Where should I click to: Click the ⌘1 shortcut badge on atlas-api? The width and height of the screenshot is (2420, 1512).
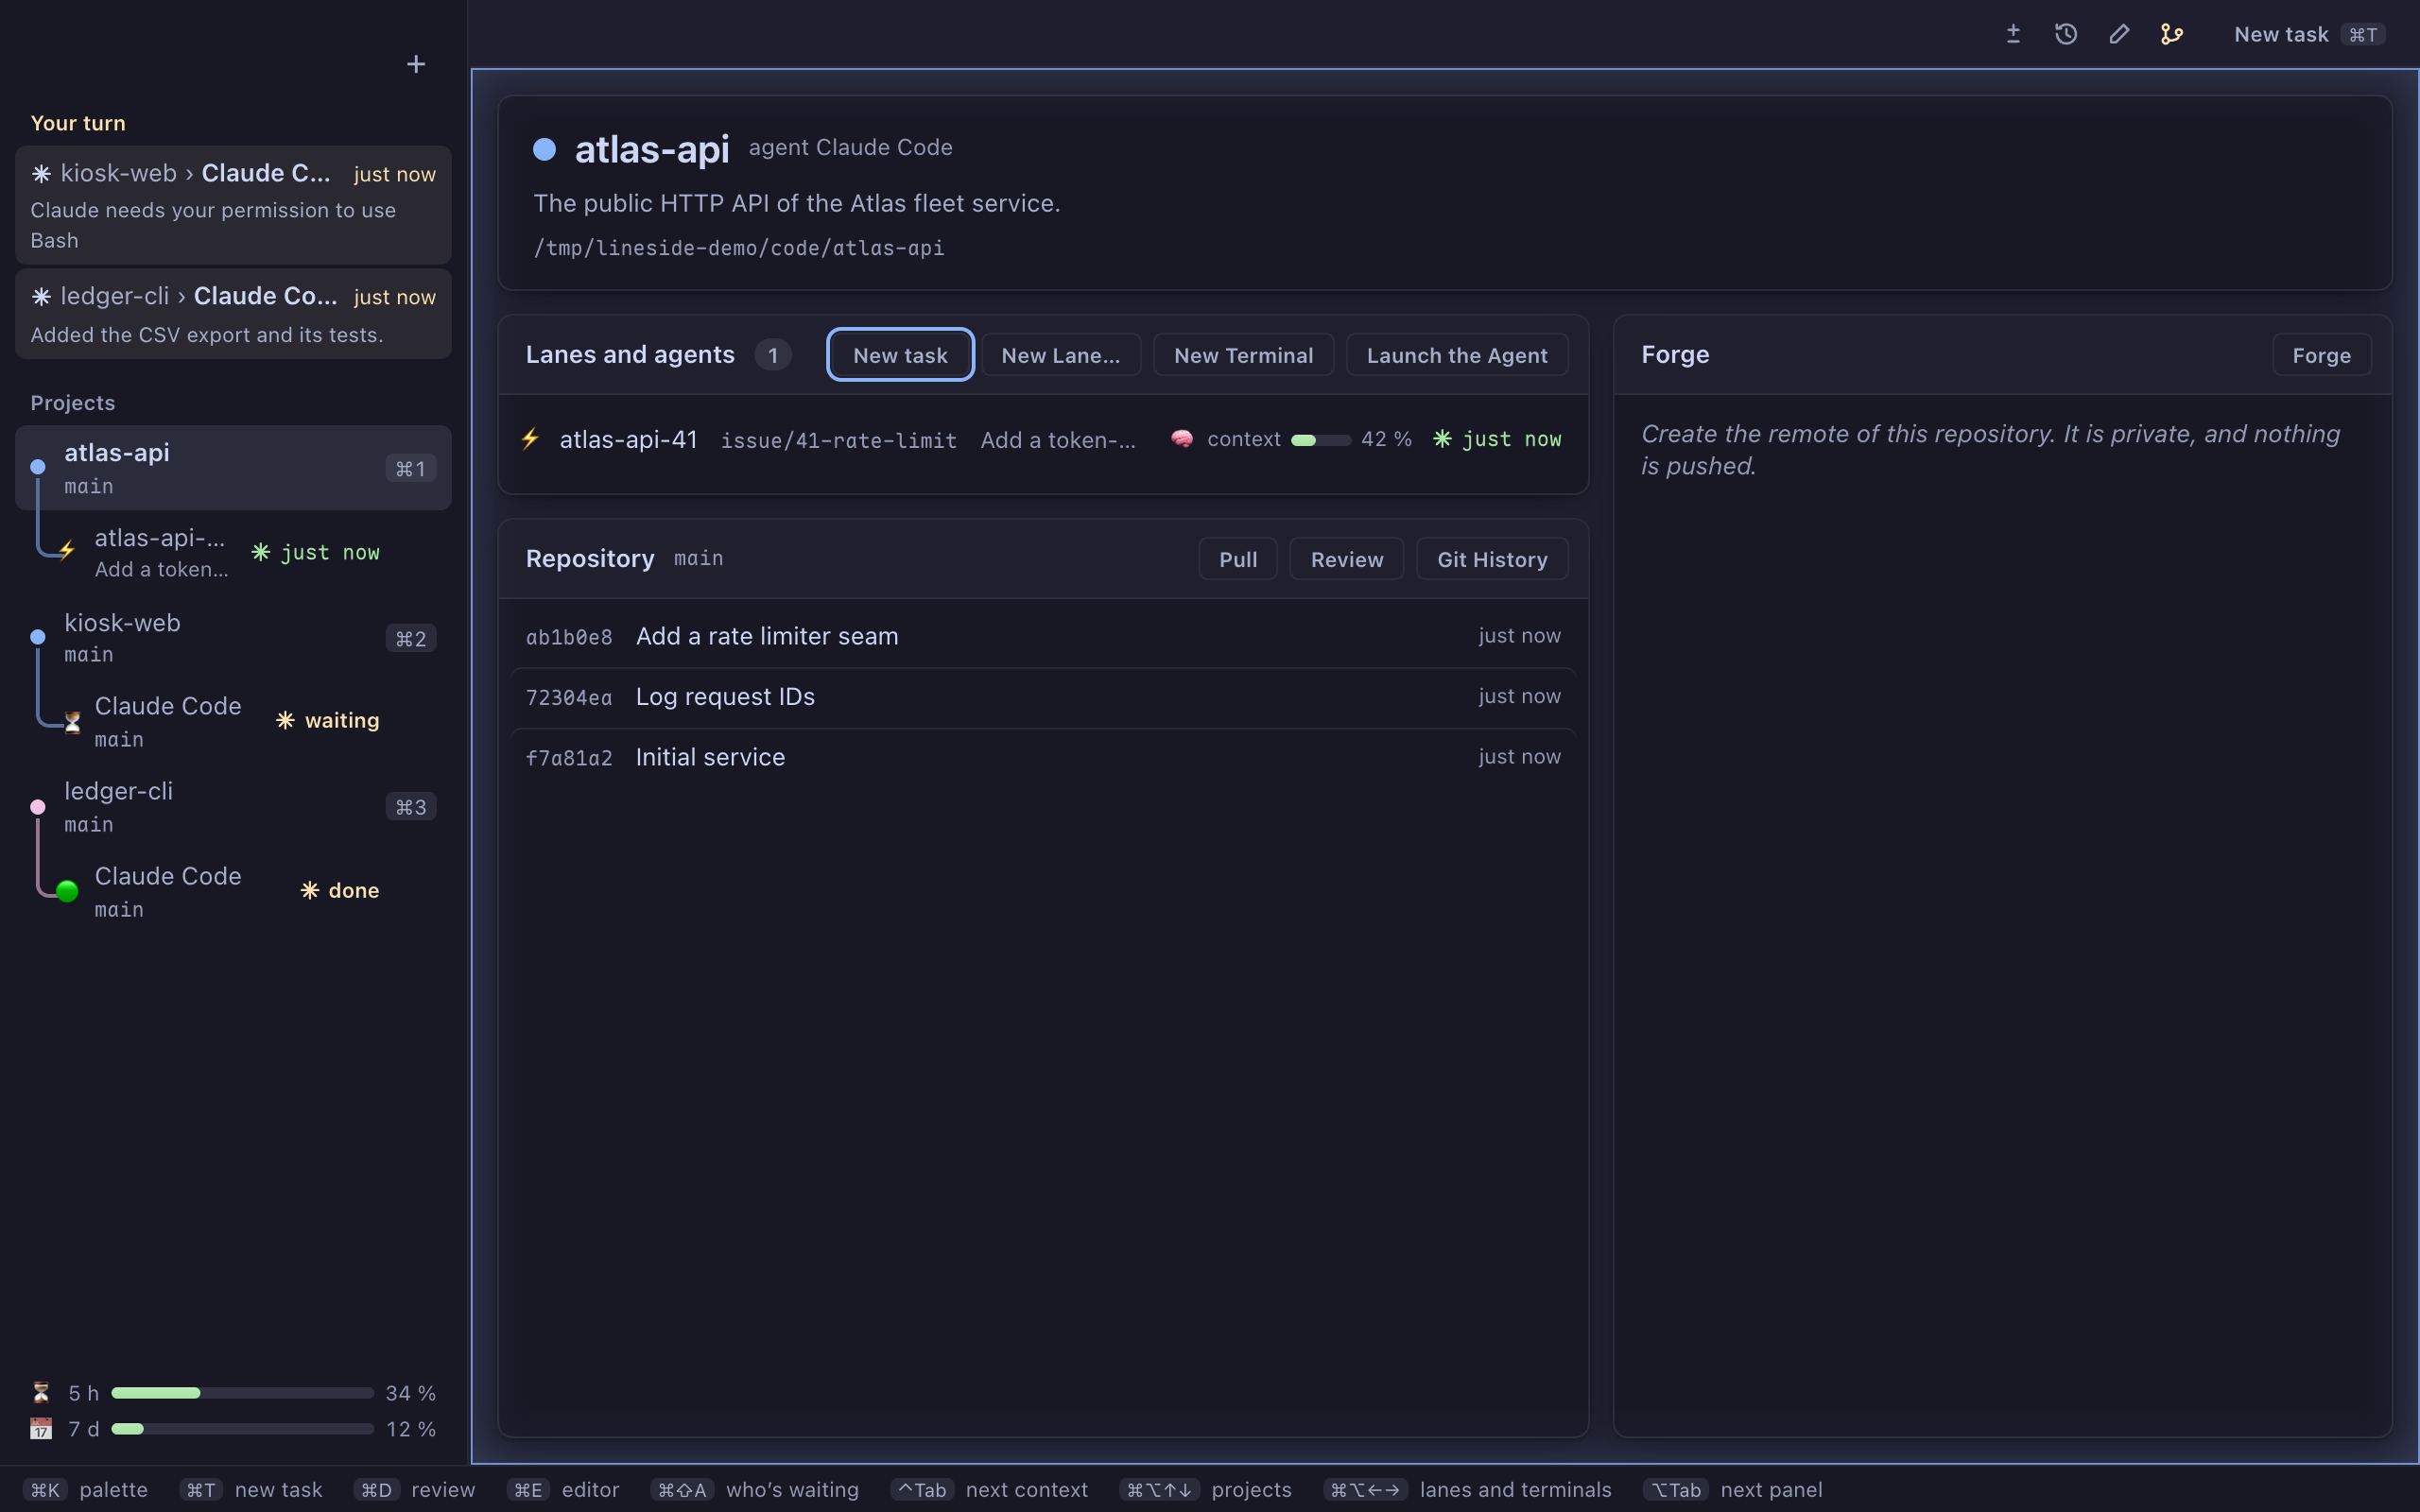(x=410, y=468)
